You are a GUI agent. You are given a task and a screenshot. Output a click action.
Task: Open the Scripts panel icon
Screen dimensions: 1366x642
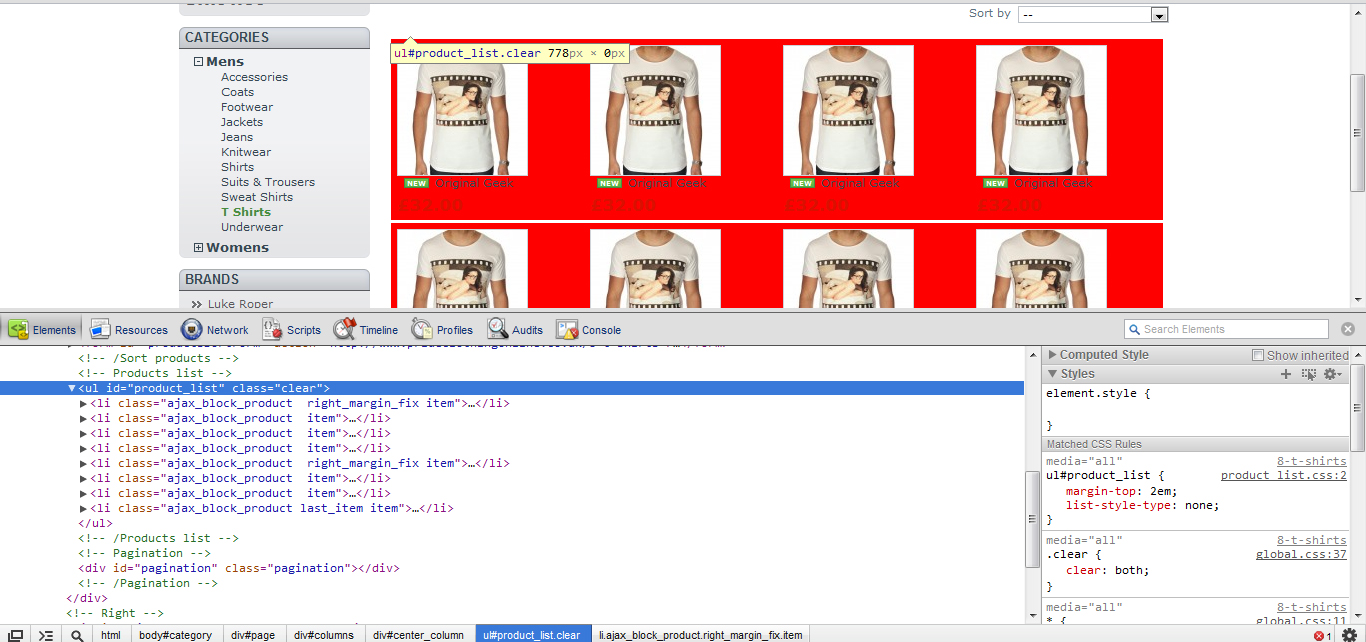[272, 329]
